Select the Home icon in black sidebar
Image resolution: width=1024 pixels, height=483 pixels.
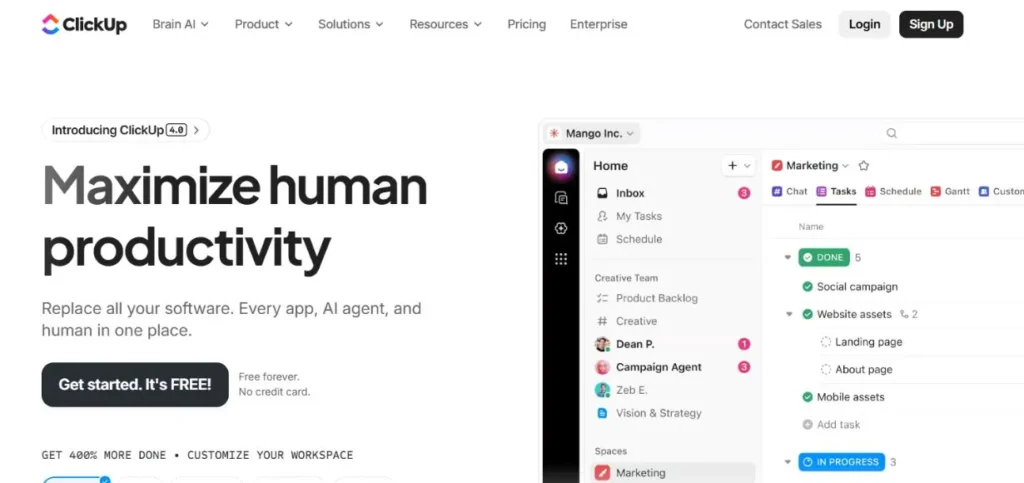pyautogui.click(x=561, y=167)
